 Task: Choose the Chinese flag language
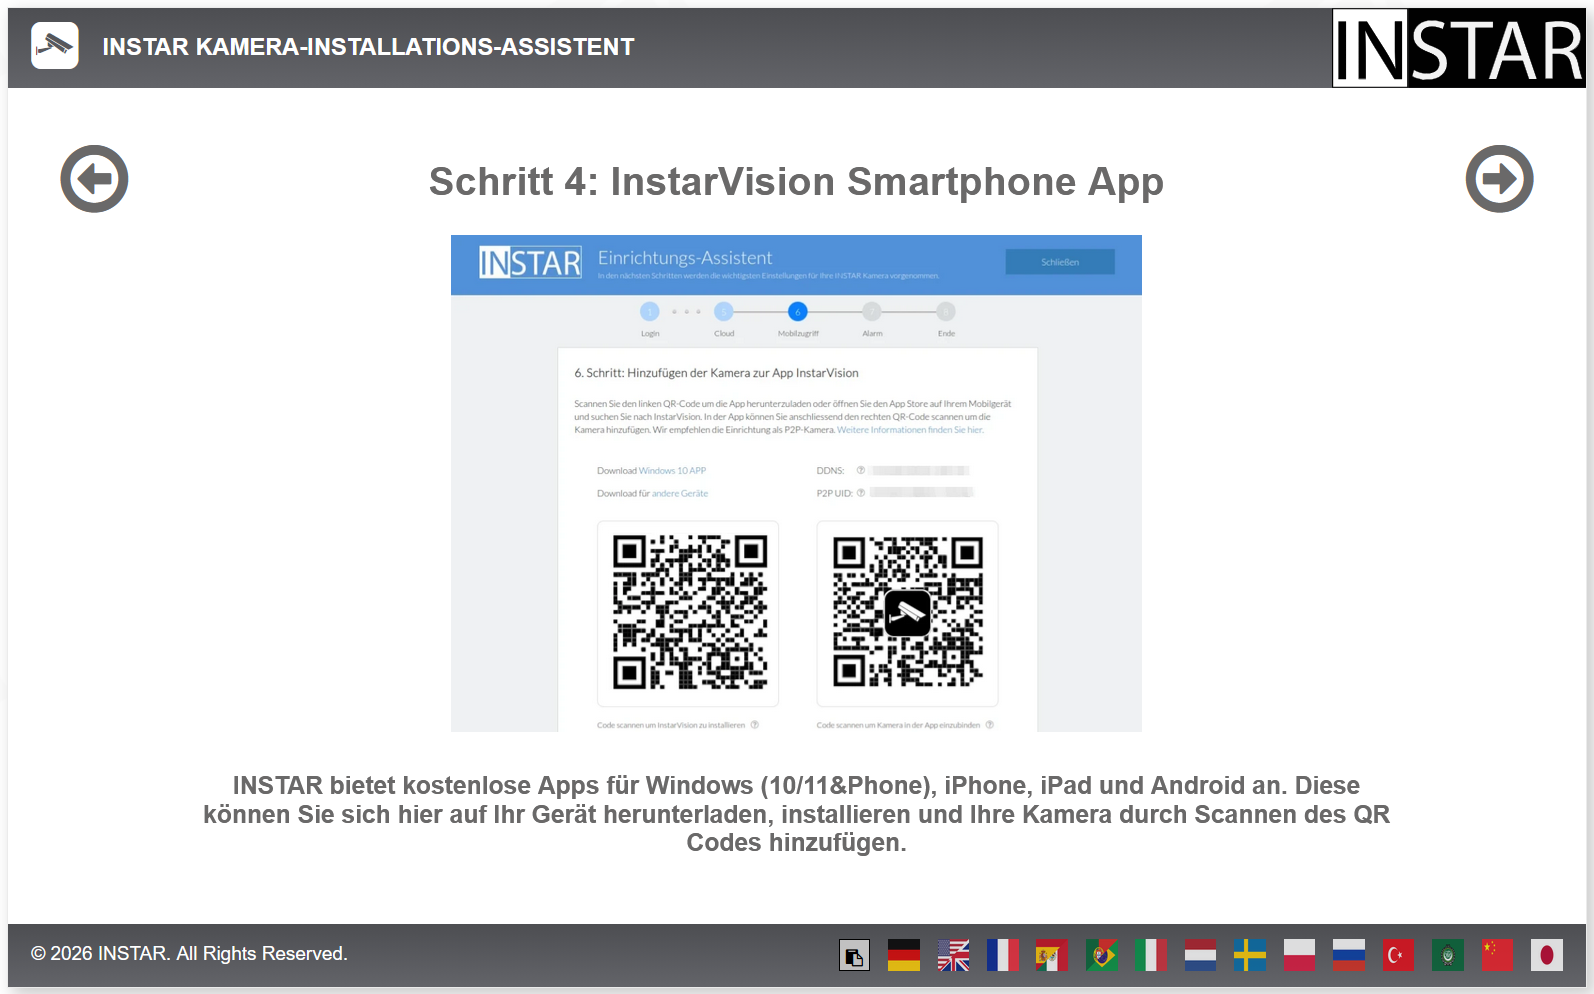[x=1497, y=956]
